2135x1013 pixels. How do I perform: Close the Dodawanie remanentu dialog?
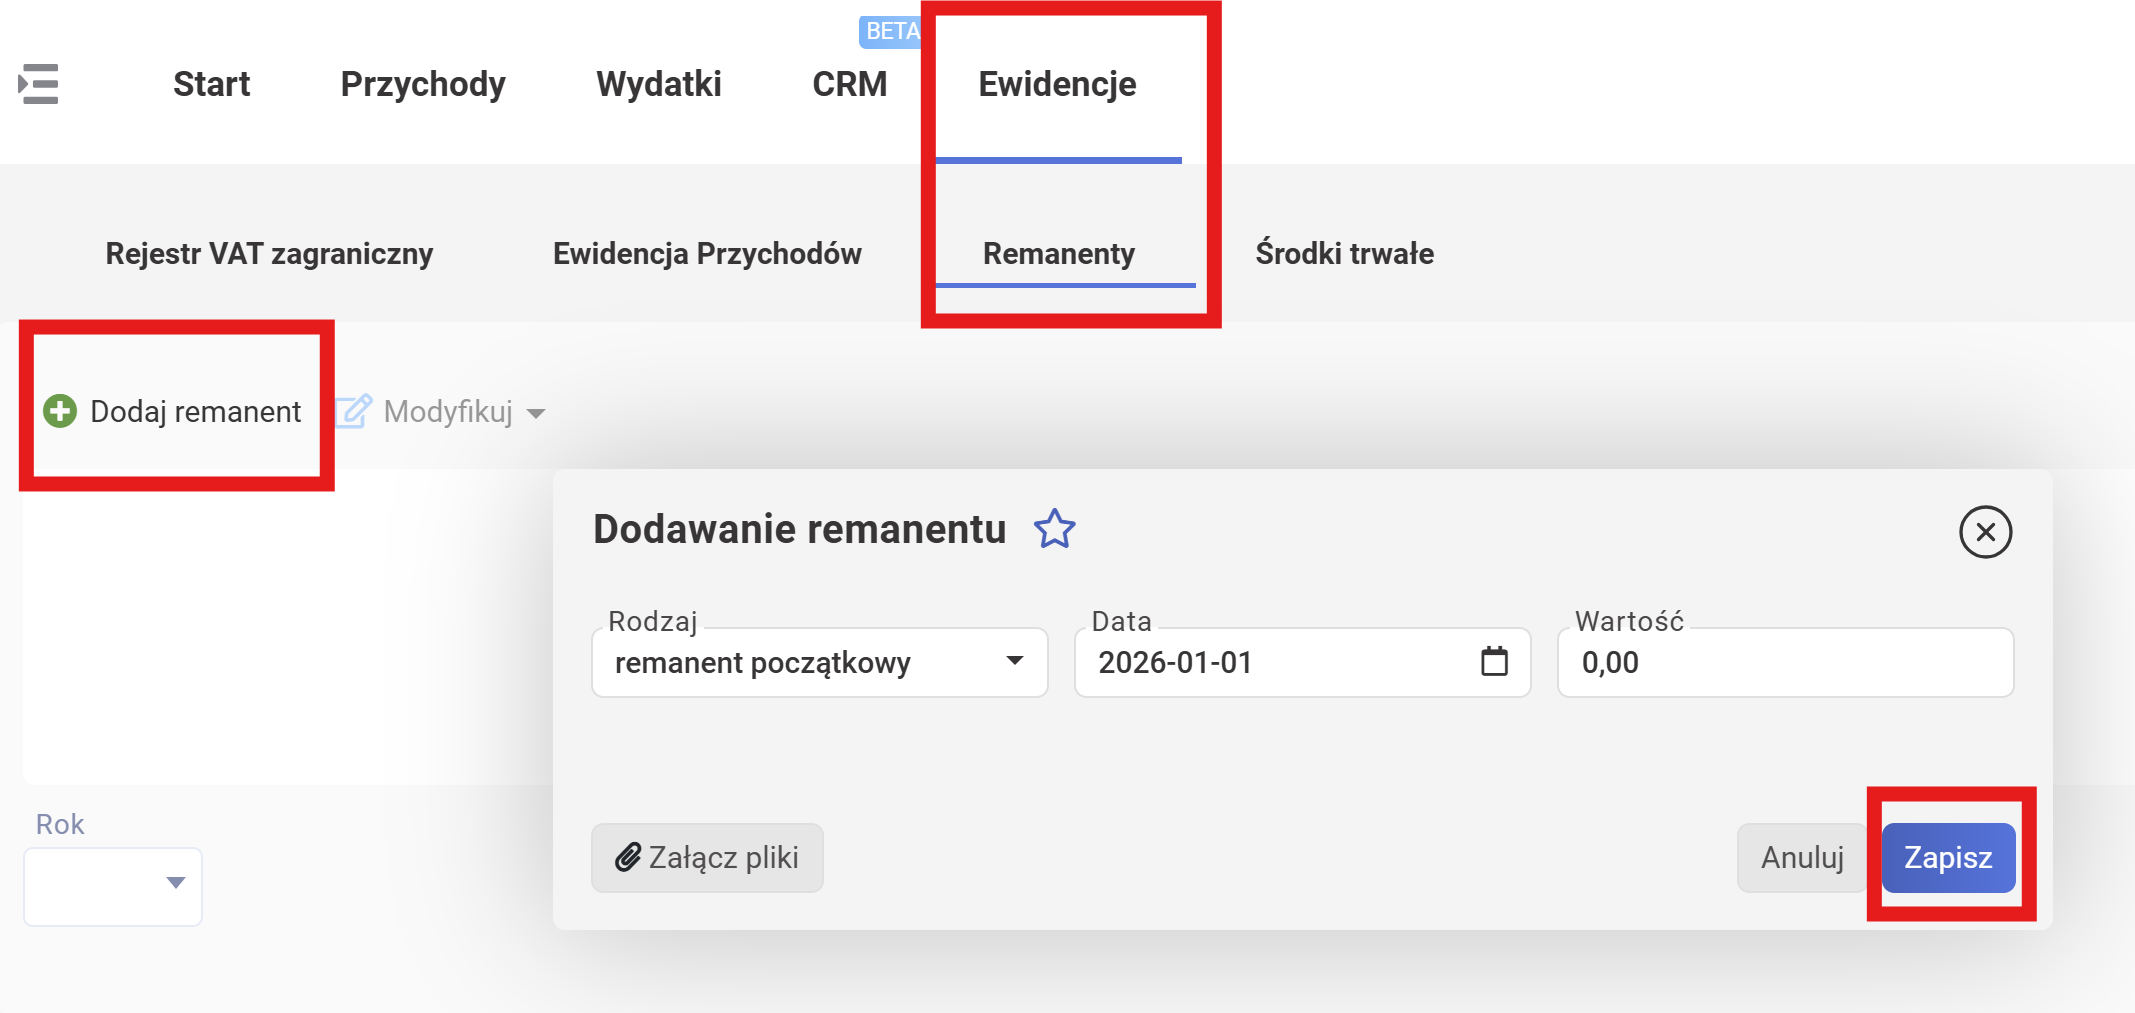1985,532
